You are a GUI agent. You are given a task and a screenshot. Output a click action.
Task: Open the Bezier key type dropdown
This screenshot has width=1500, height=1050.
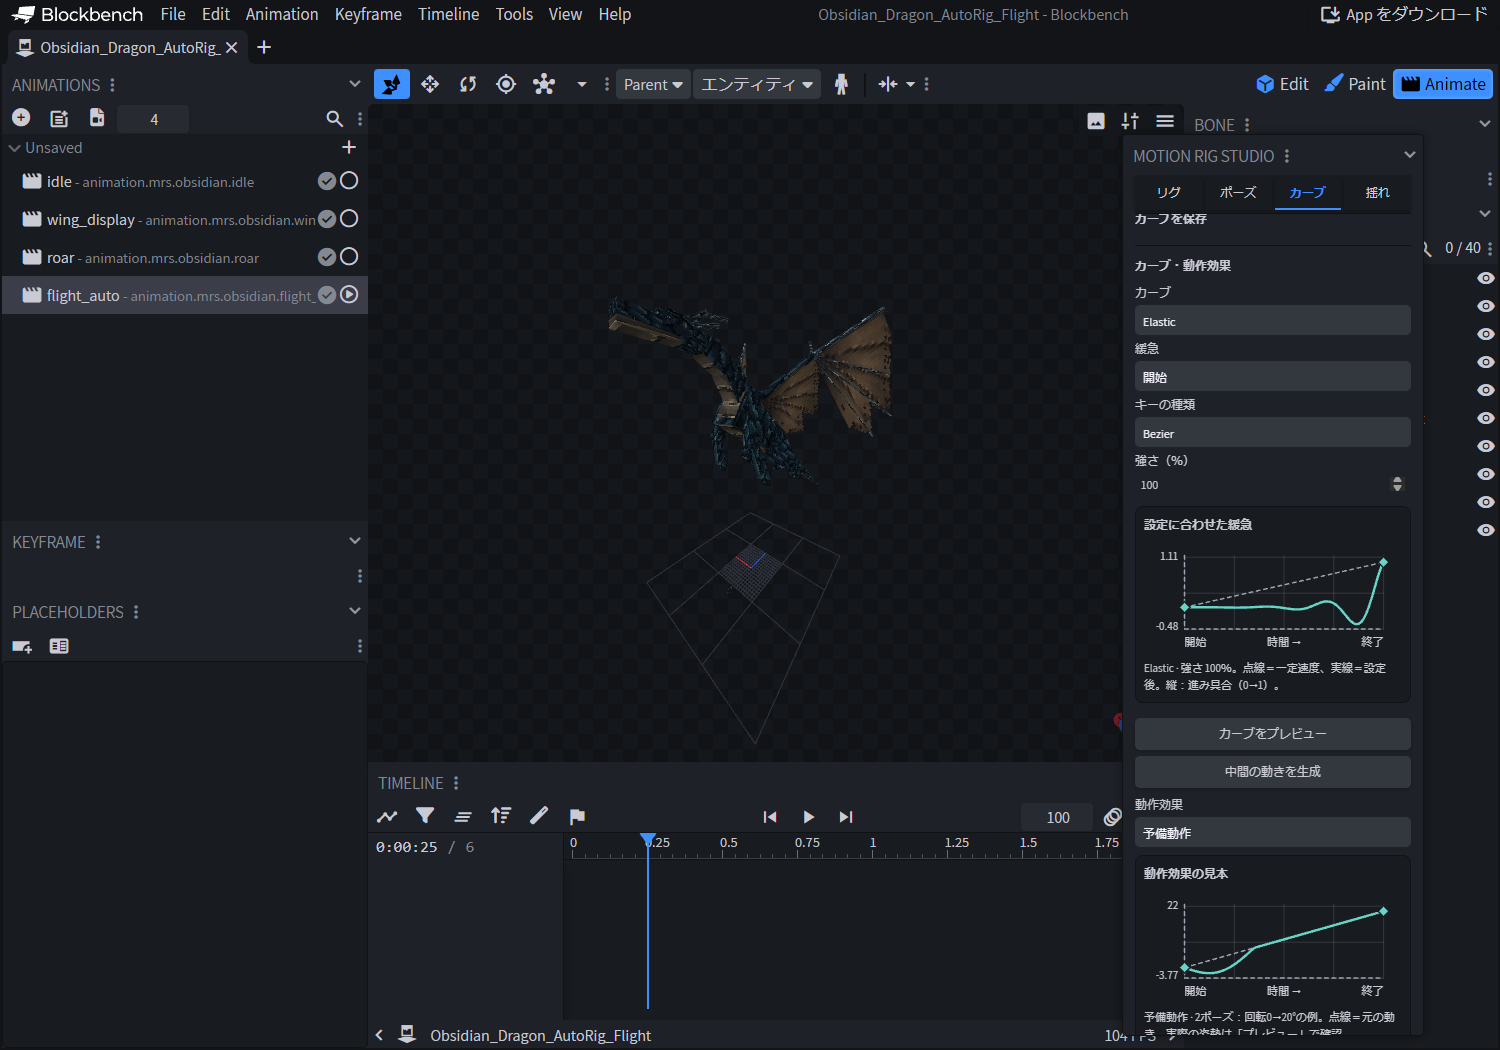pyautogui.click(x=1272, y=433)
